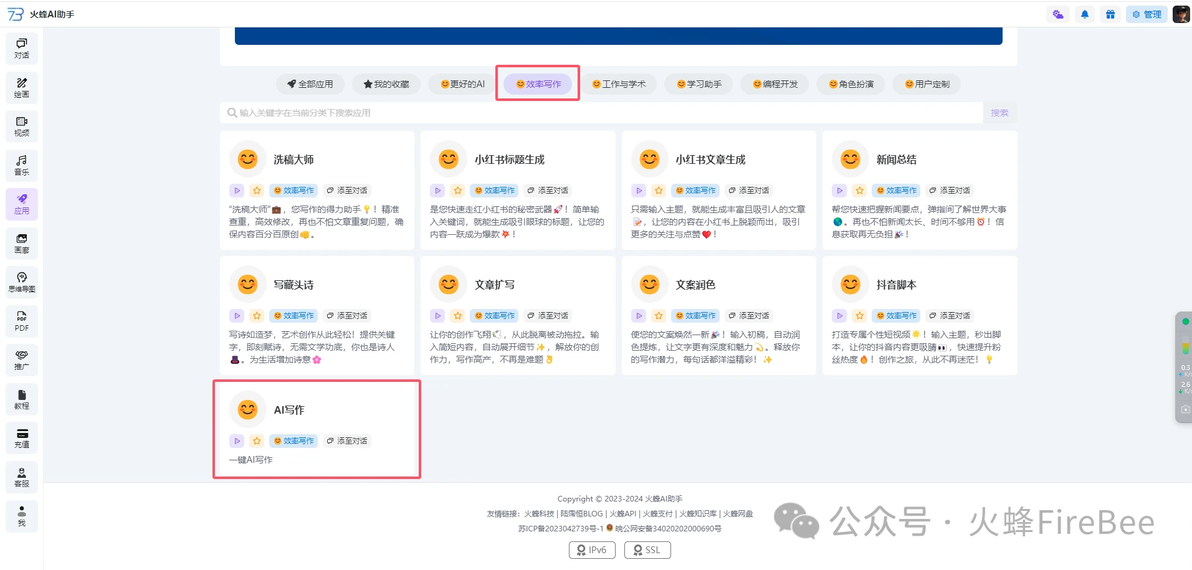This screenshot has width=1192, height=570.
Task: Click the 效率写作 tag on 文章扩写 card
Action: (x=494, y=315)
